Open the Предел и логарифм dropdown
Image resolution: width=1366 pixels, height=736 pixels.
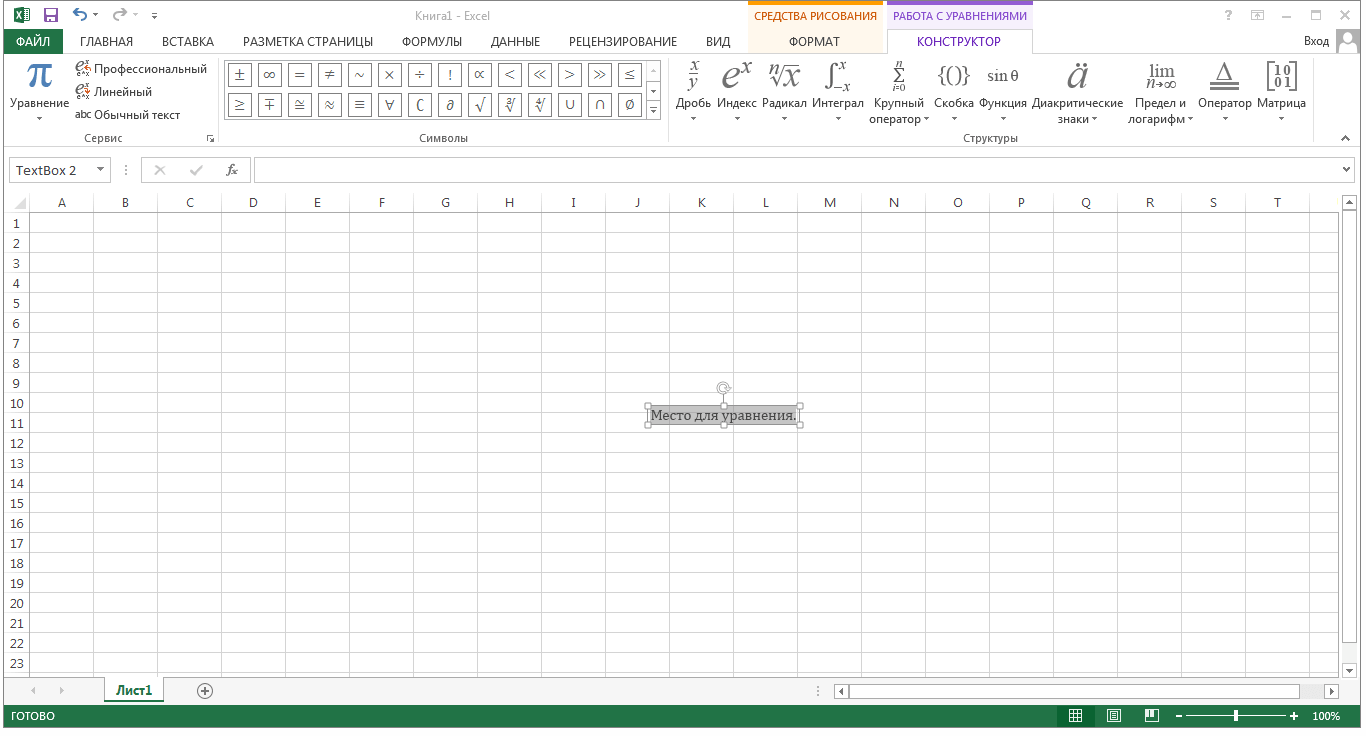[1161, 91]
